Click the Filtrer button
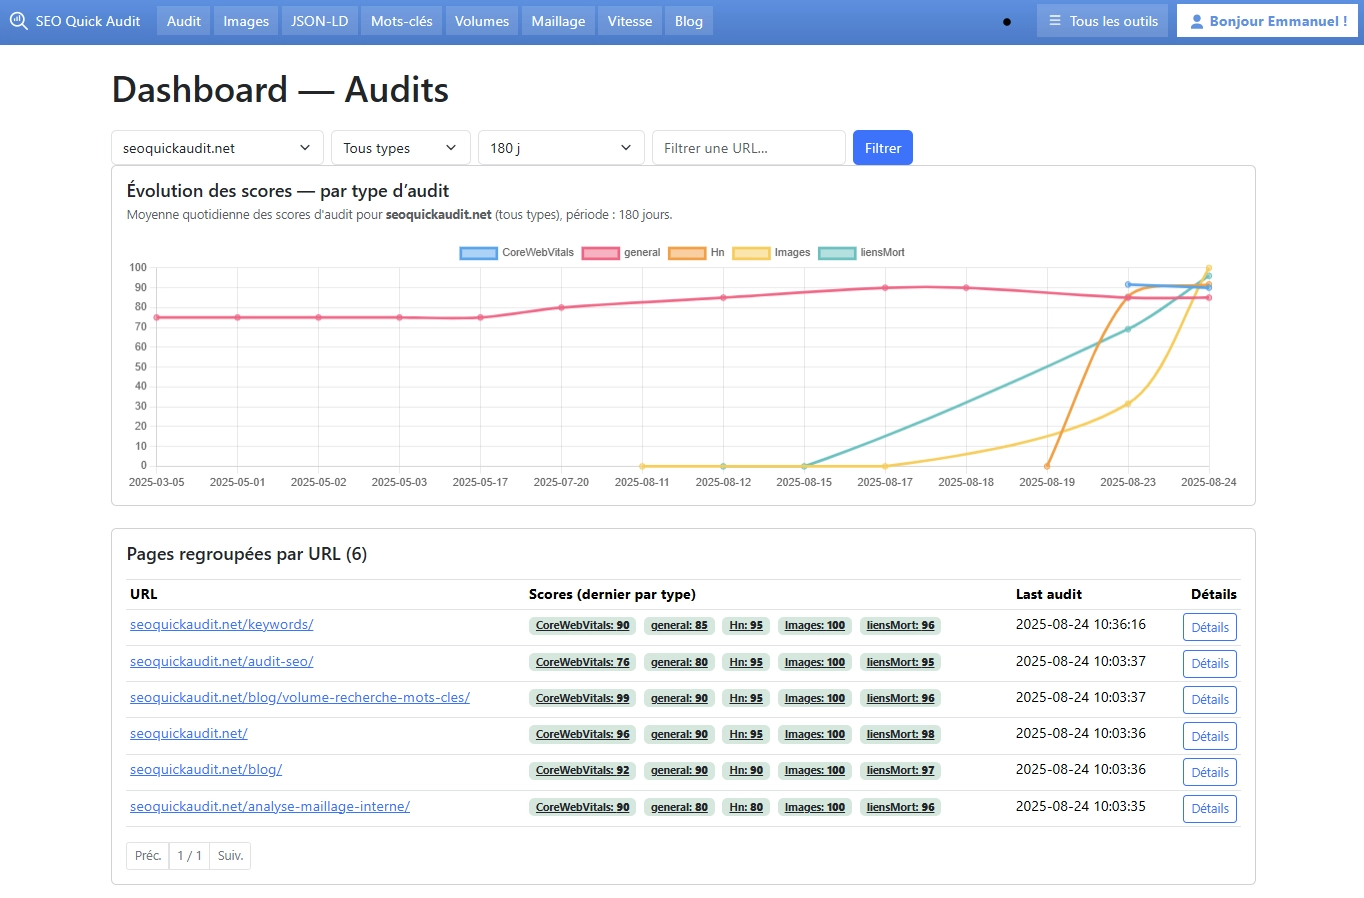The height and width of the screenshot is (898, 1364). 882,147
